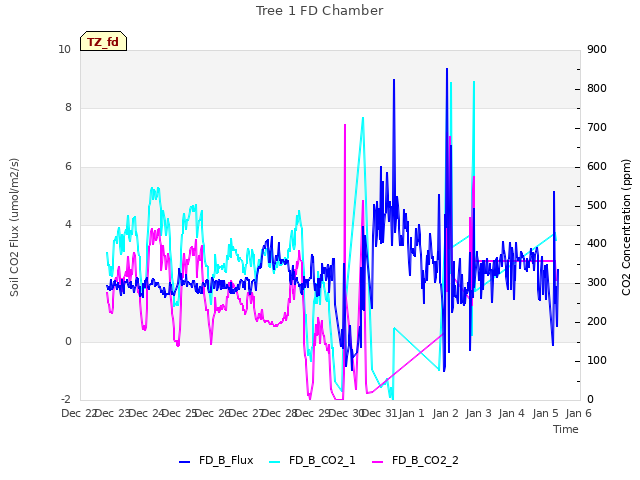
Task: Click the '100' right y-axis tick label
Action: click(x=597, y=360)
